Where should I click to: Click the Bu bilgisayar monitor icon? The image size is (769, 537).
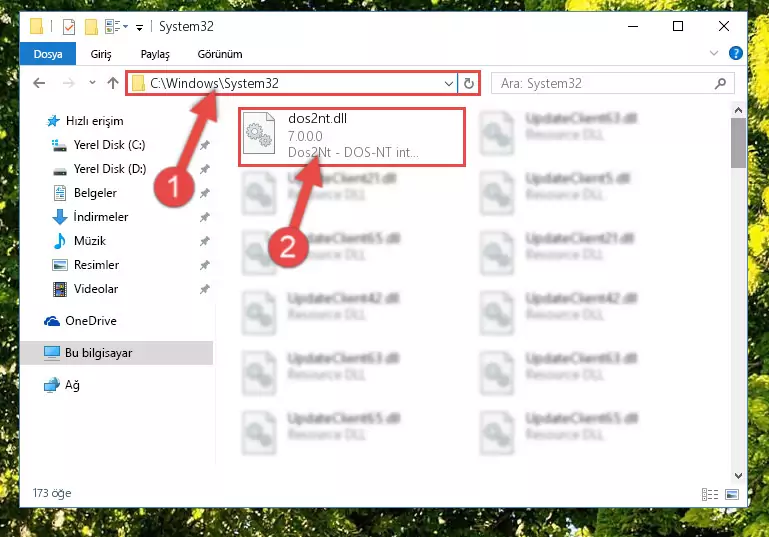click(51, 353)
